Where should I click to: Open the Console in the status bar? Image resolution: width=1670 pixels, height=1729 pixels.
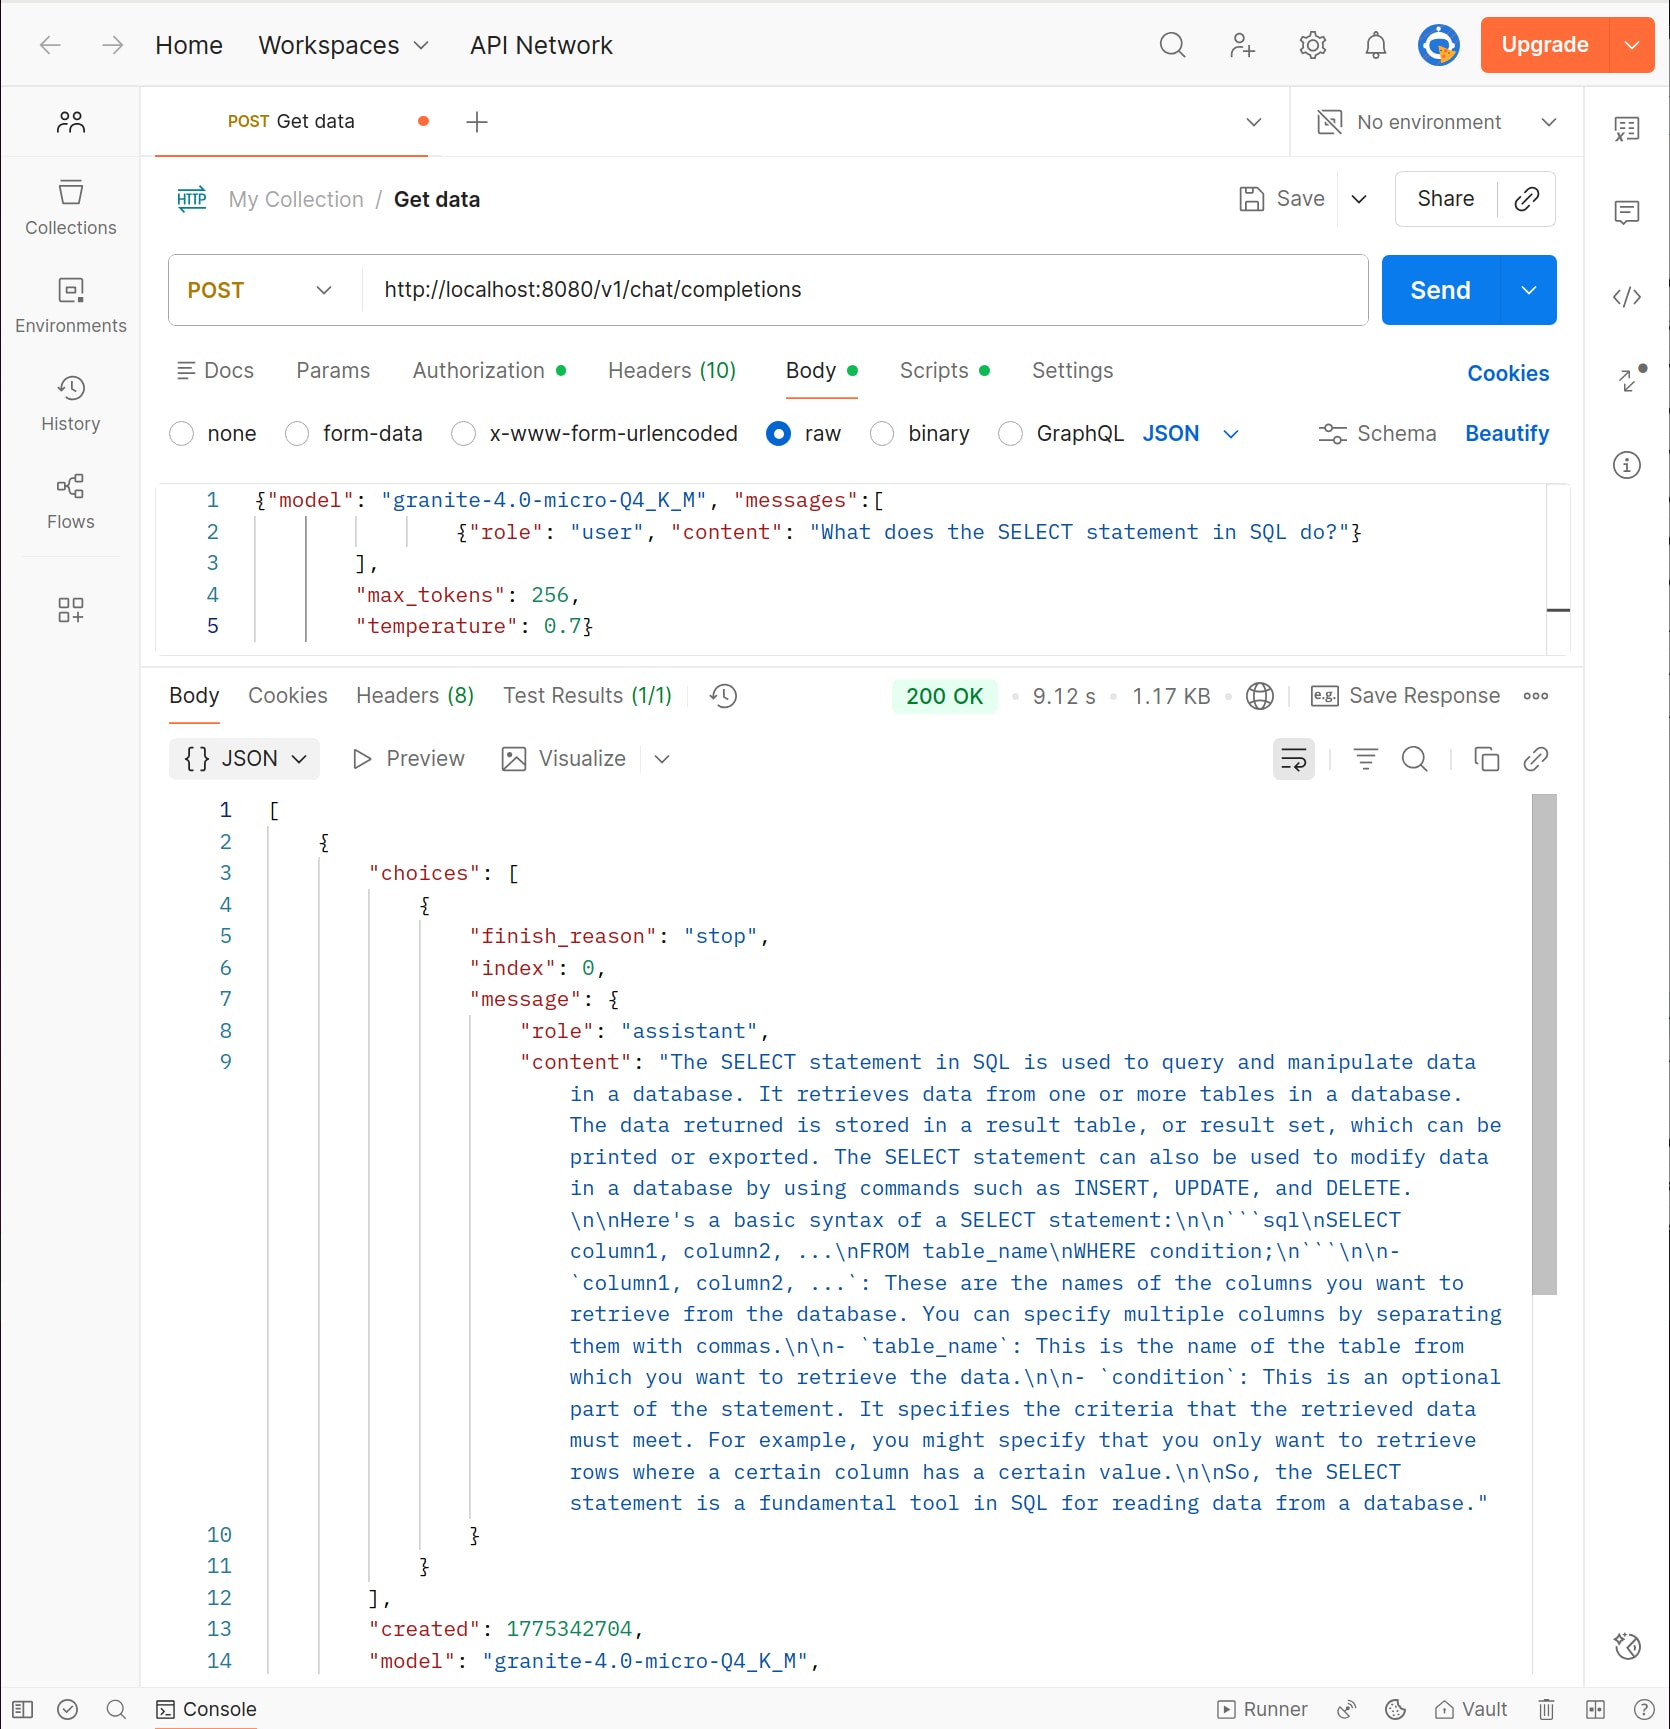click(207, 1709)
